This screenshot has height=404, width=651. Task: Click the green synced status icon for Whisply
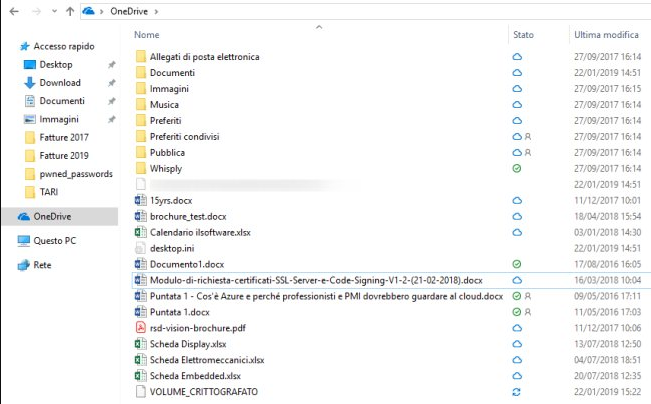[x=517, y=169]
